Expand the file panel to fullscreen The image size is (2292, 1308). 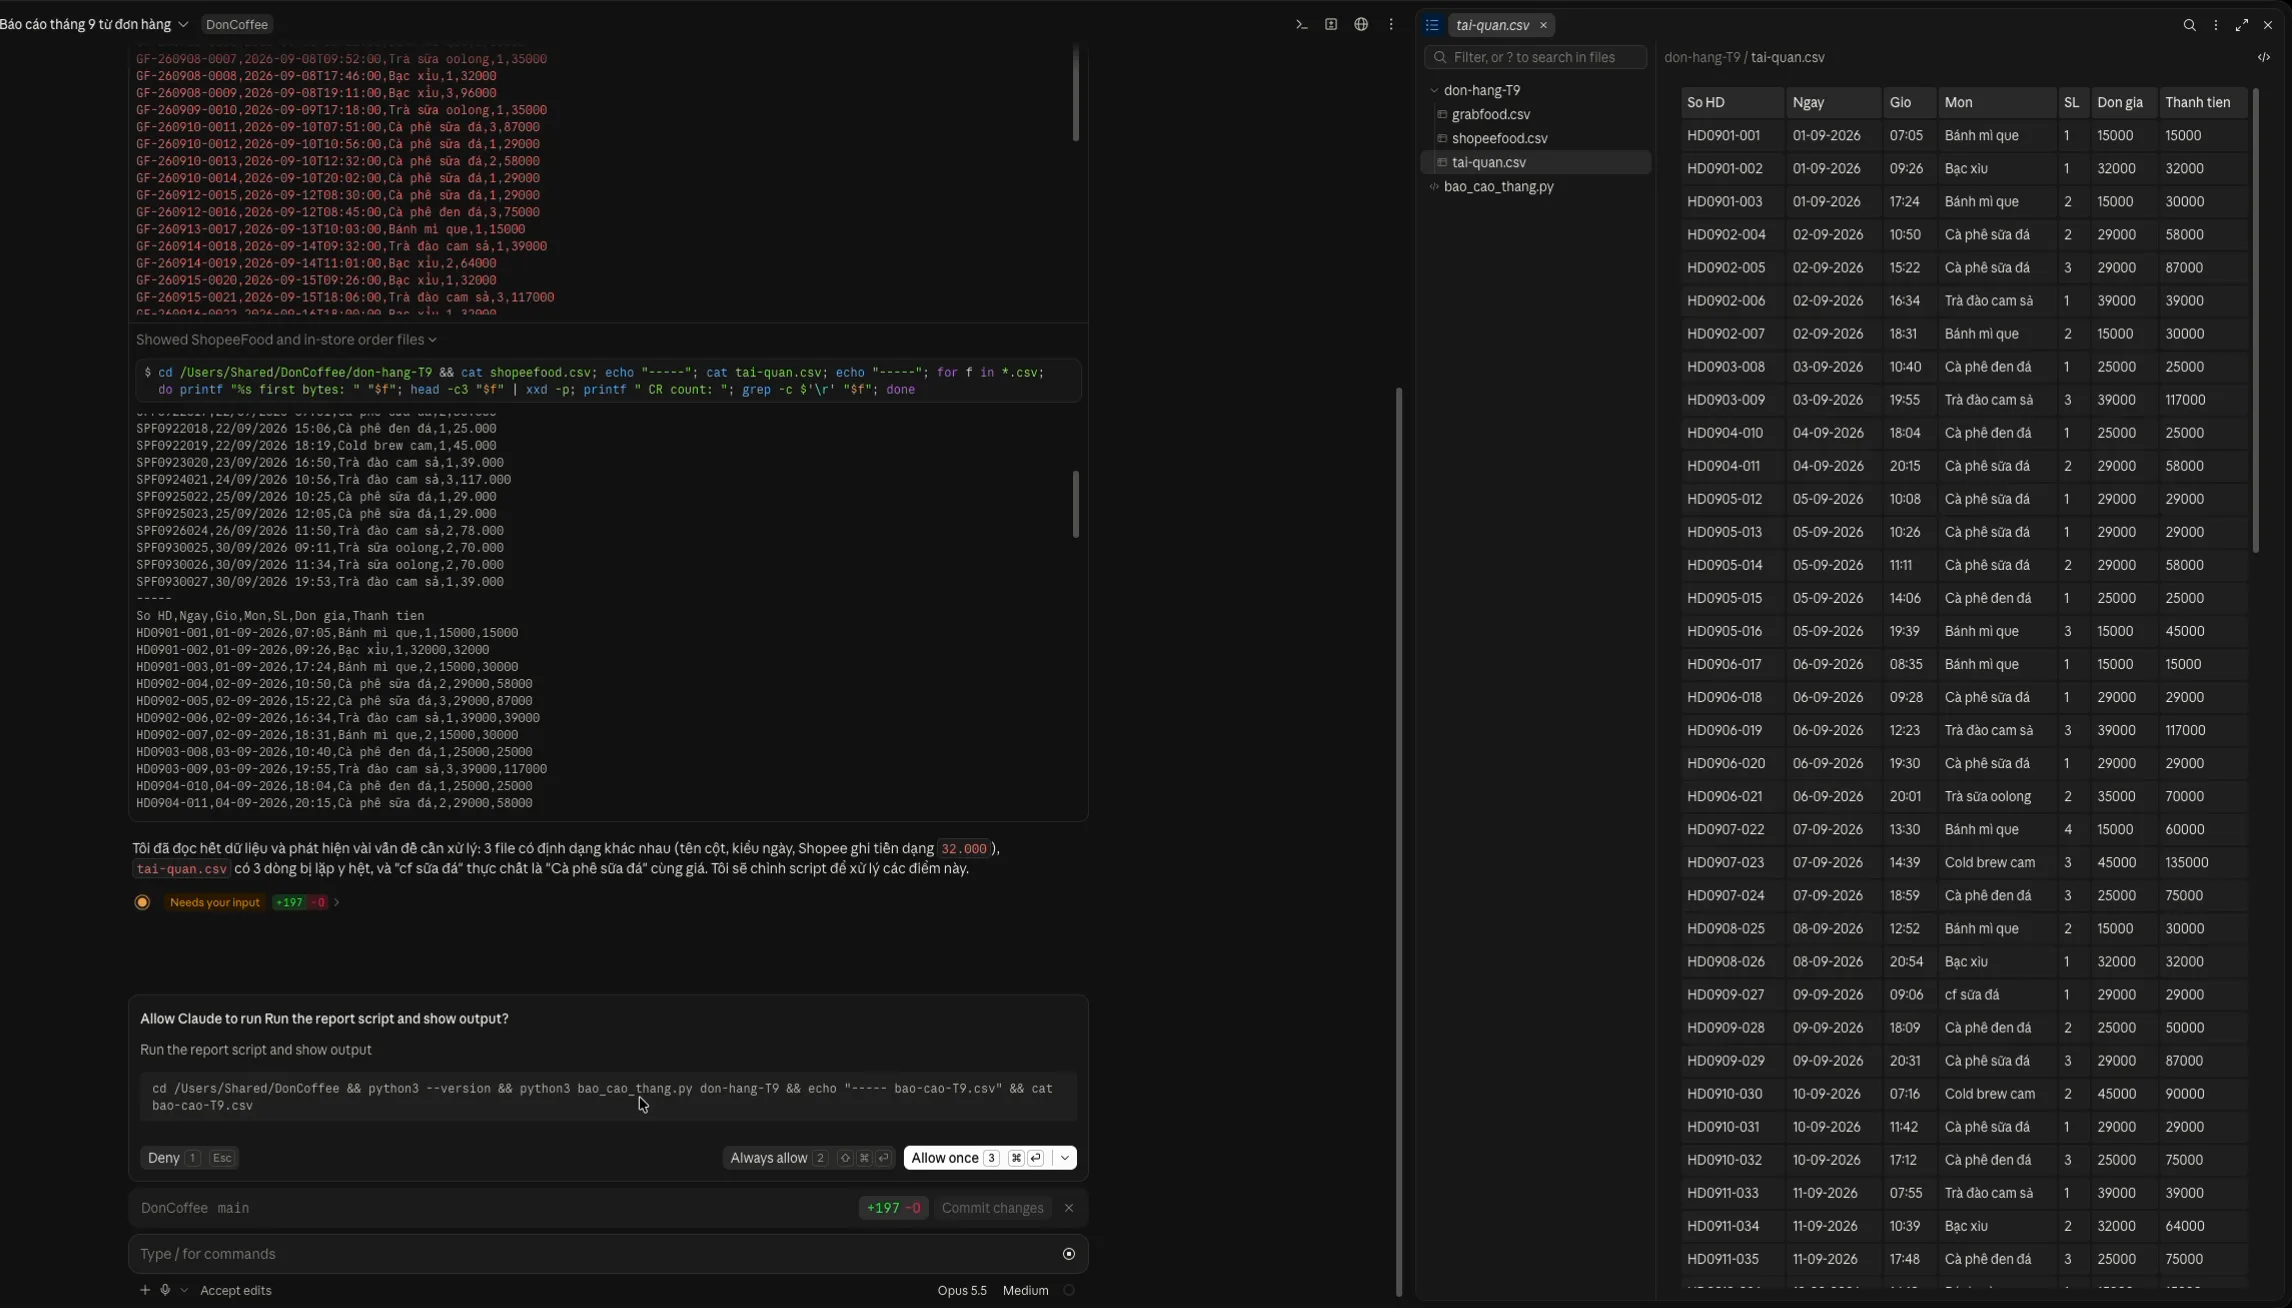coord(2242,25)
